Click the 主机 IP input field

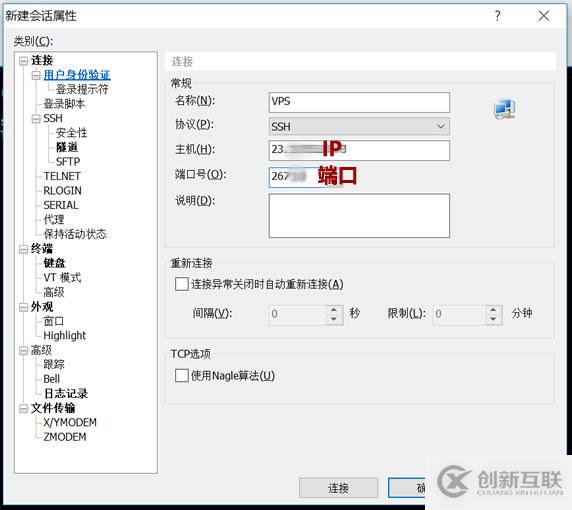(x=359, y=150)
